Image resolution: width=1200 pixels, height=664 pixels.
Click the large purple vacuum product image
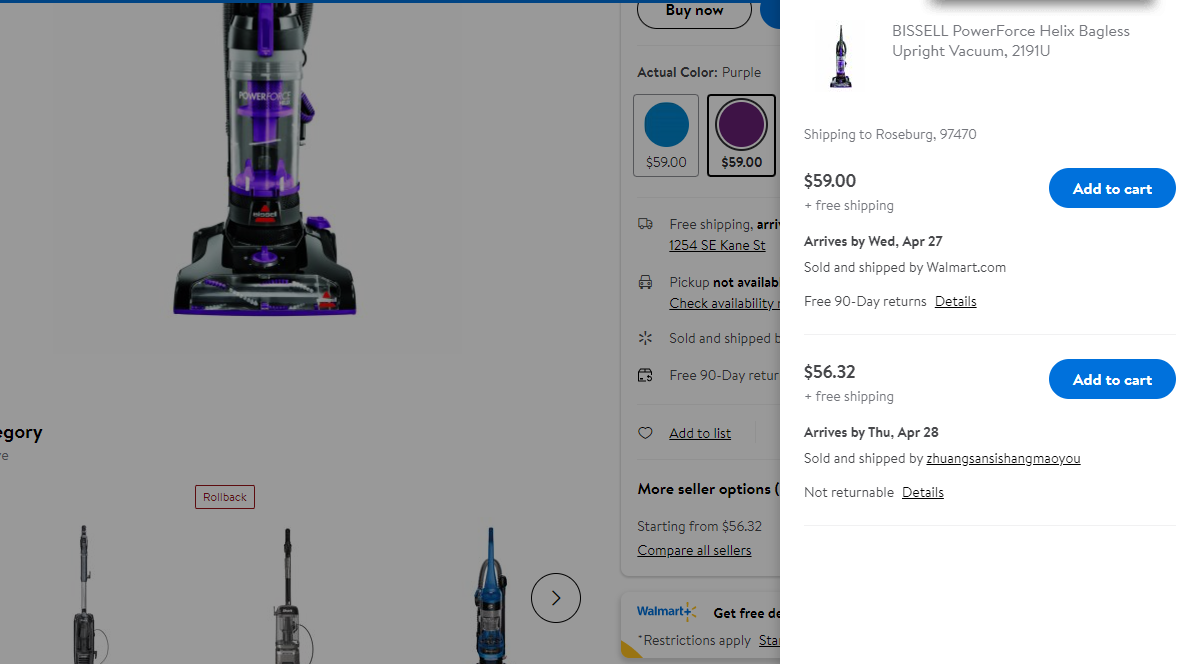(x=264, y=158)
